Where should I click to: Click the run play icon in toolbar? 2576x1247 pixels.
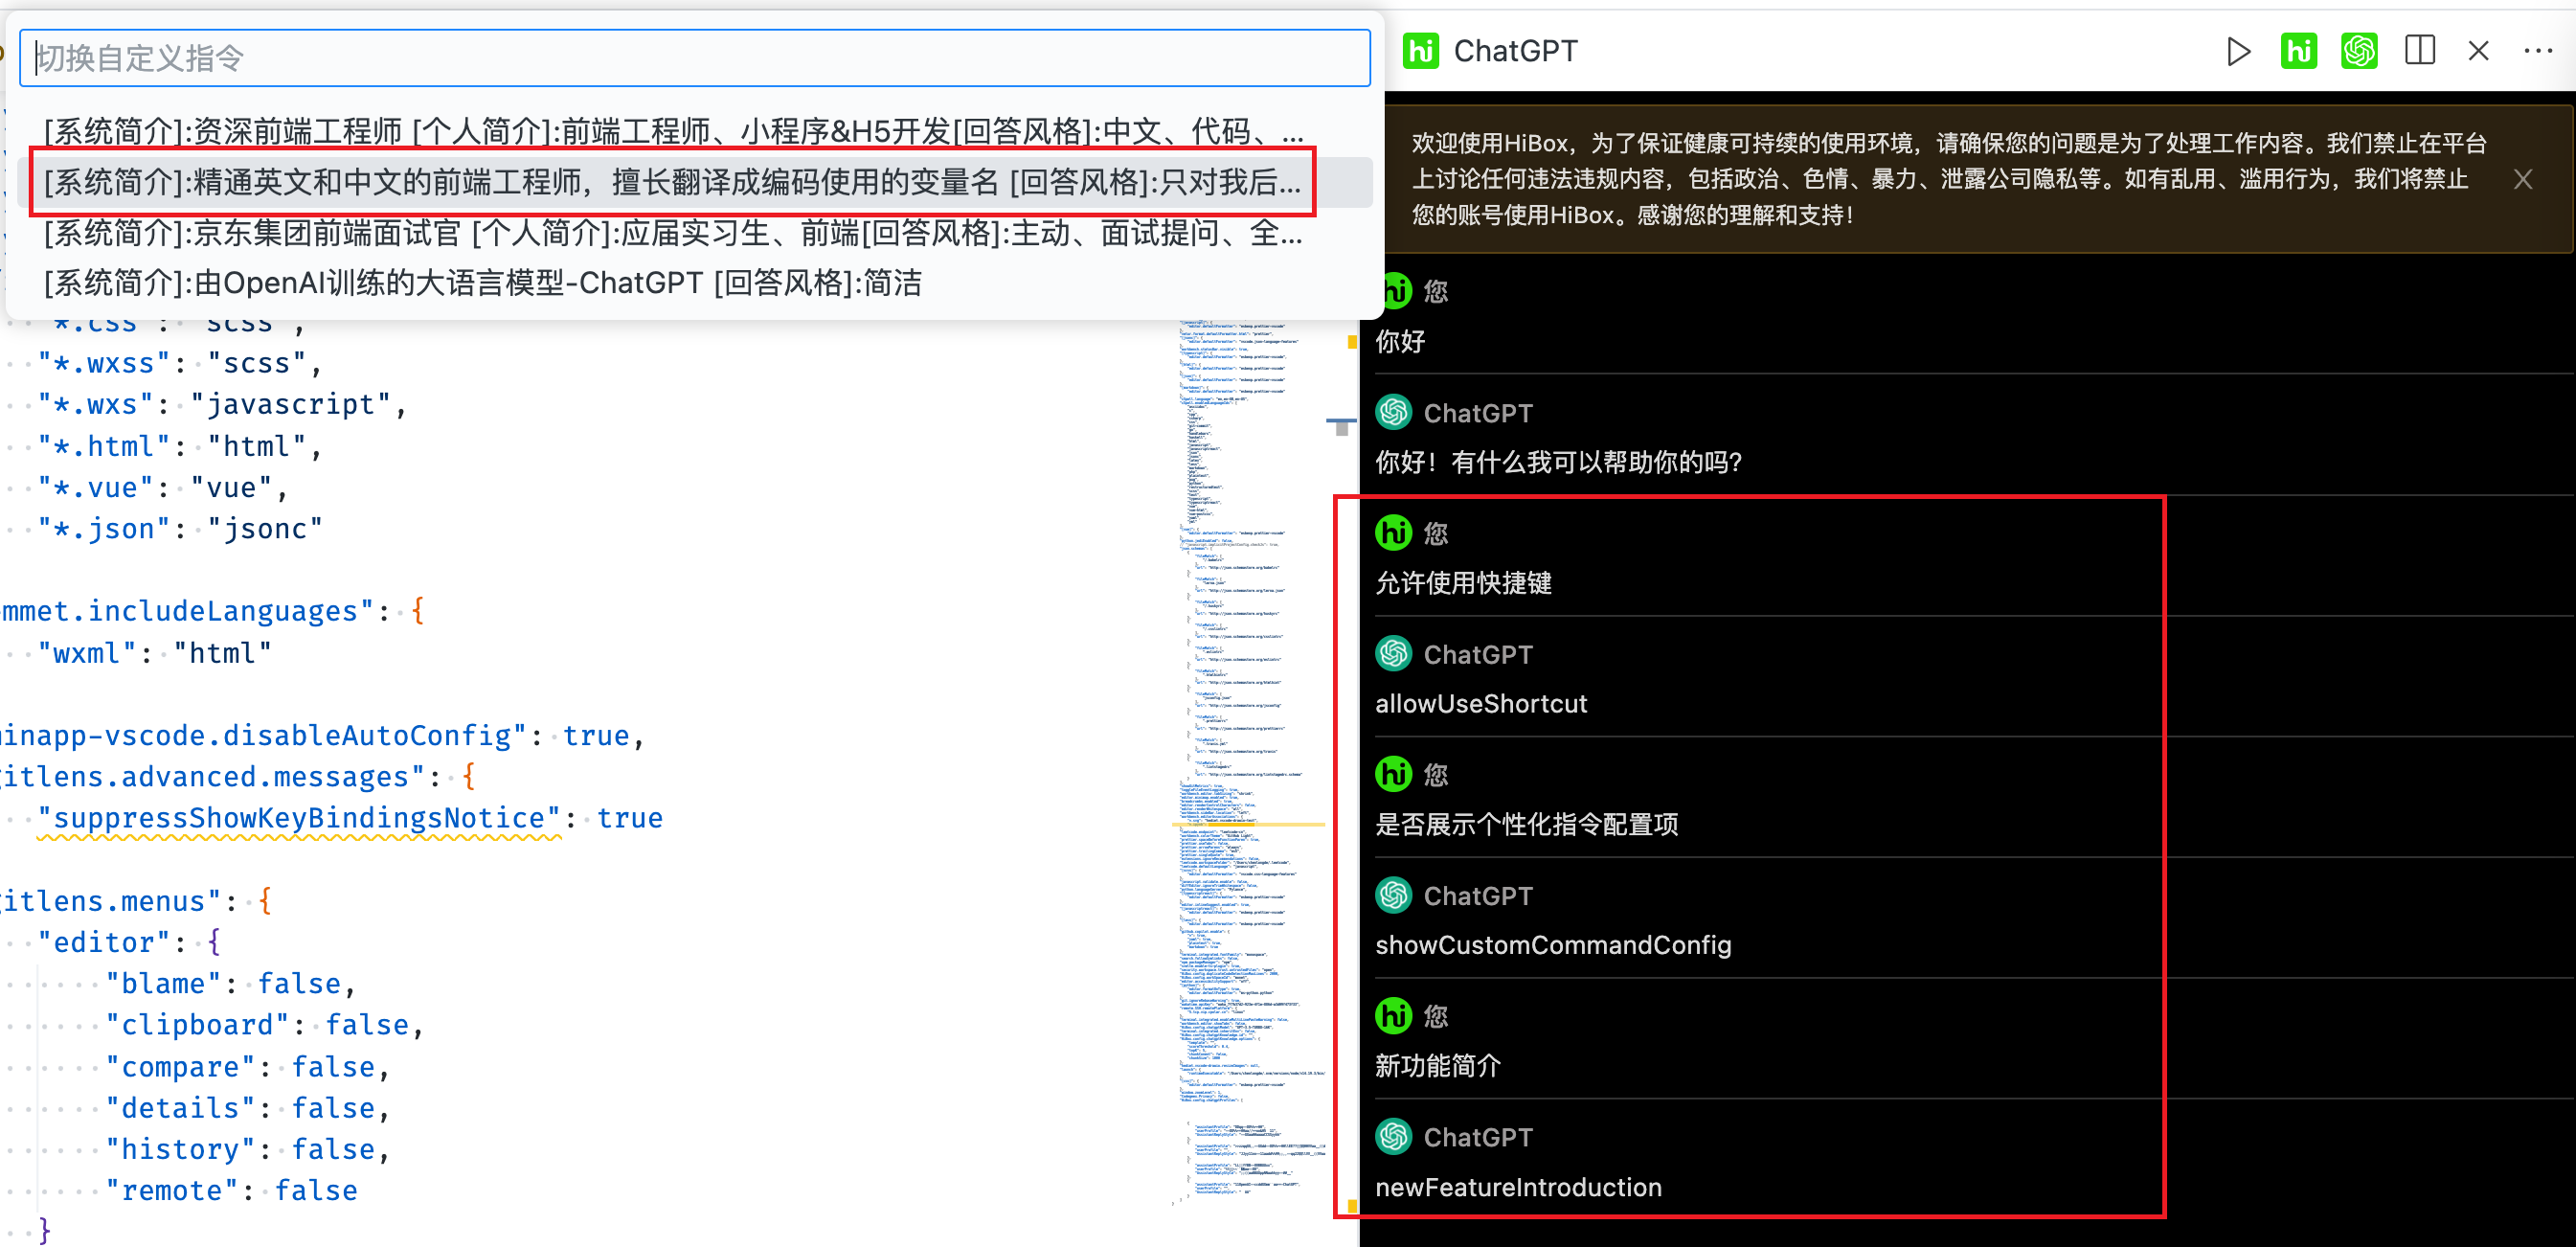[2238, 51]
